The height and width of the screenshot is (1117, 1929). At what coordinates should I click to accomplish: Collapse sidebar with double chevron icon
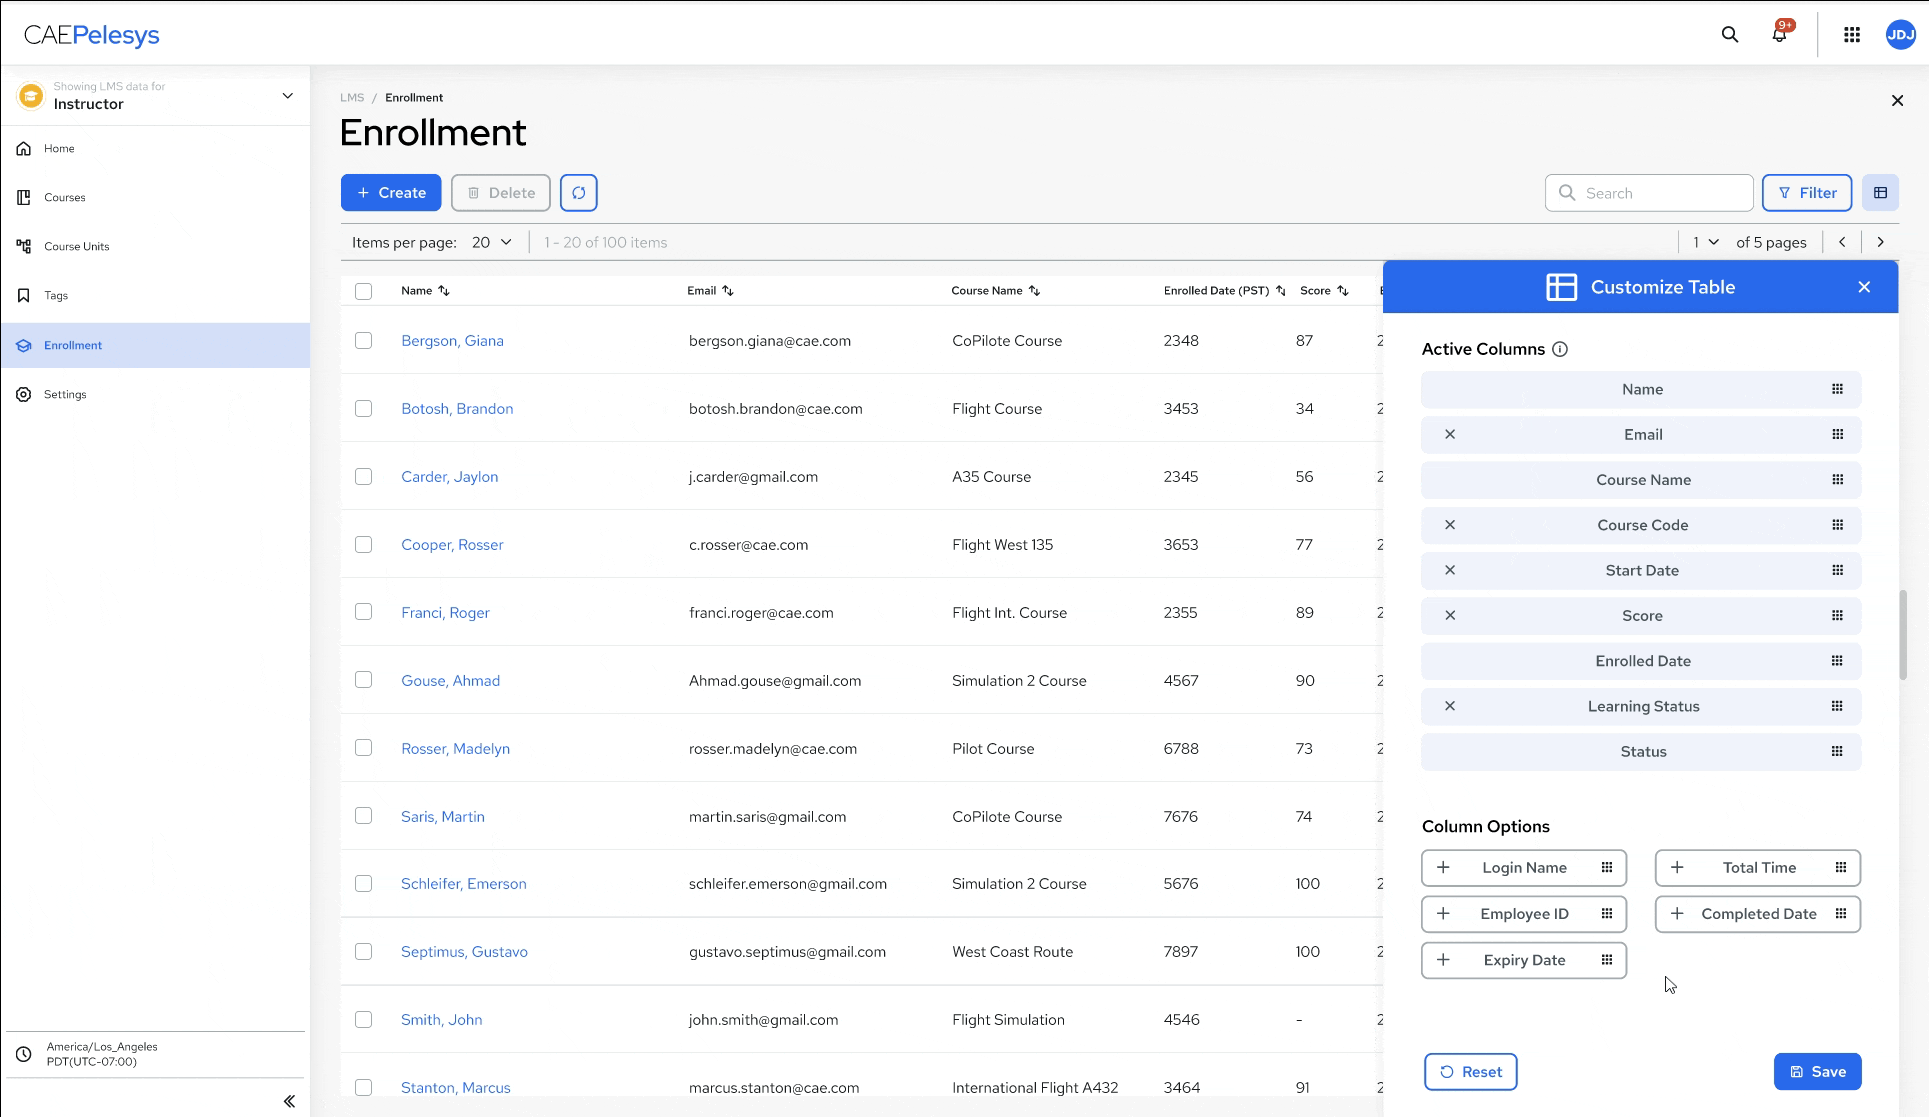[x=289, y=1101]
